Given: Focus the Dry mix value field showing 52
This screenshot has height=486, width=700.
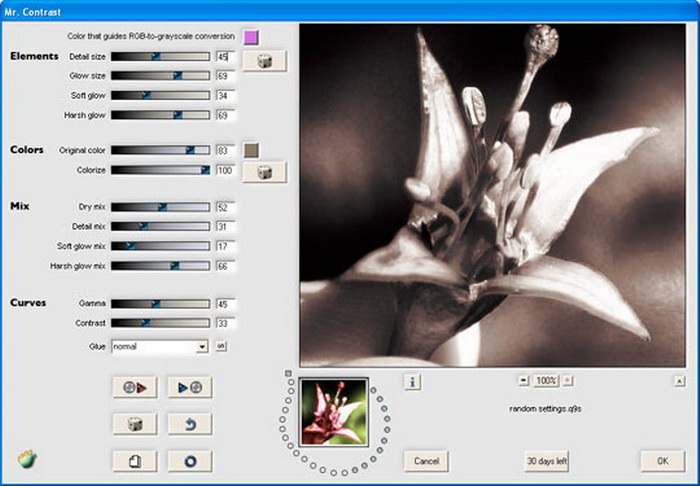Looking at the screenshot, I should (x=225, y=207).
